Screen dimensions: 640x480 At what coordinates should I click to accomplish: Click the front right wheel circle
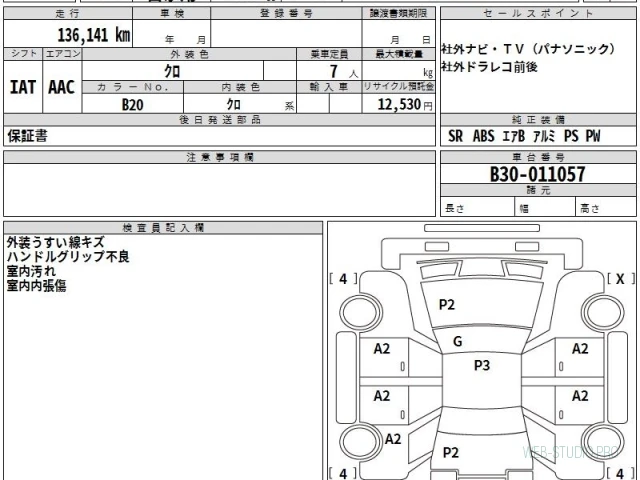[602, 312]
